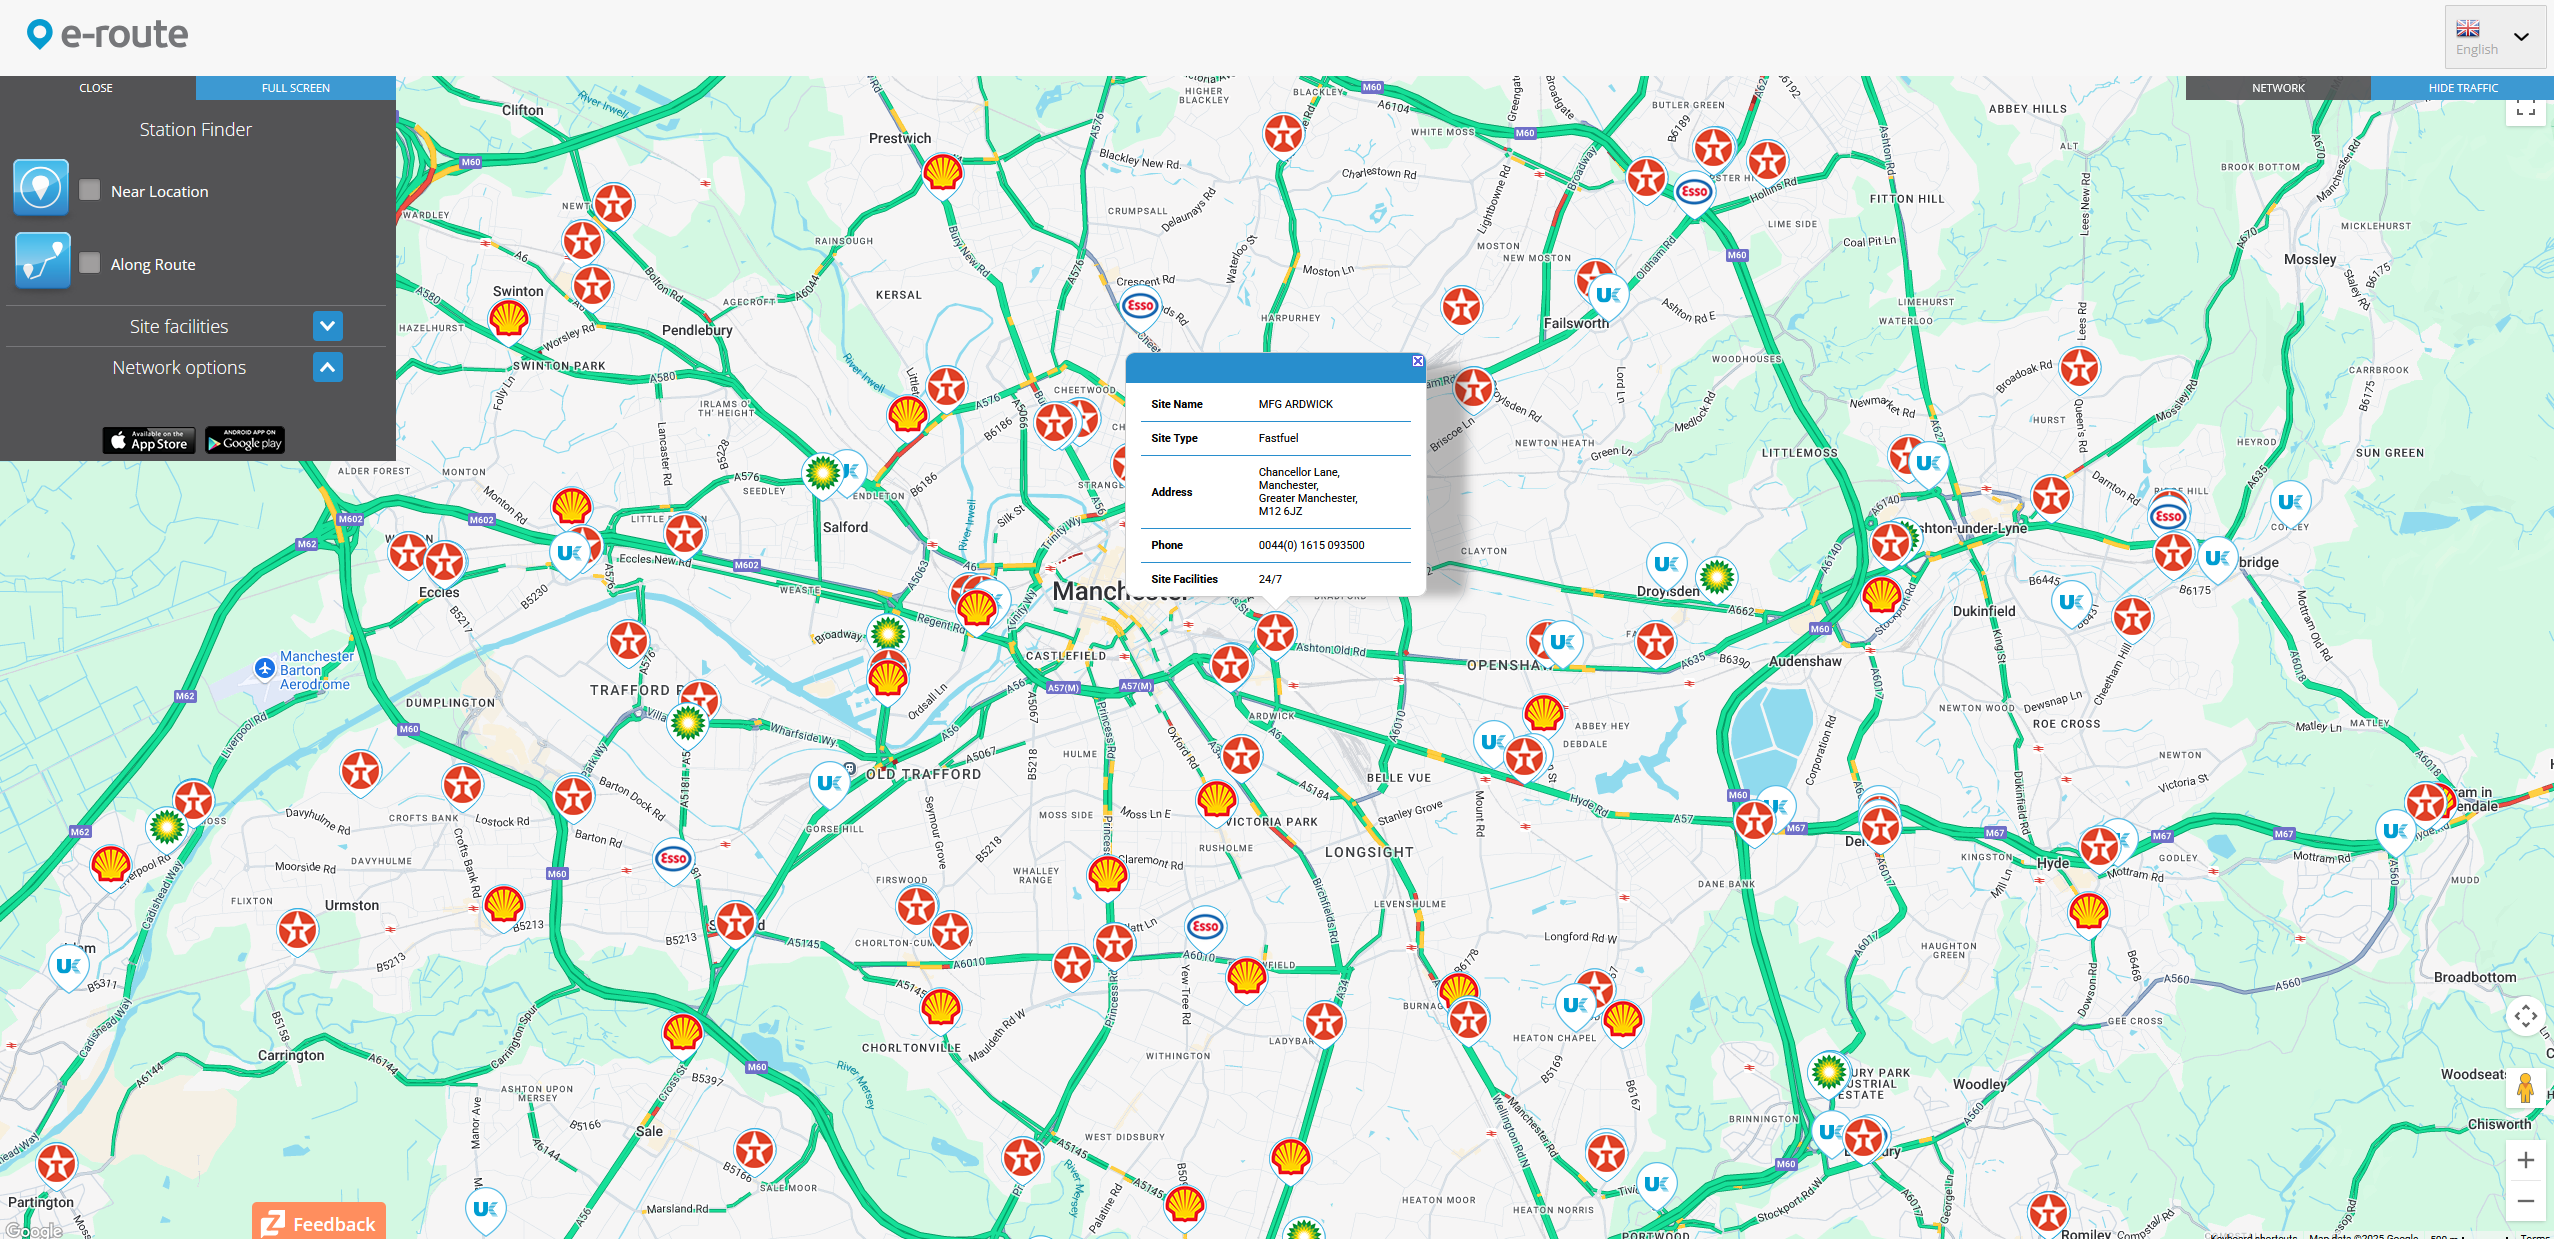Open the App Store download badge
Viewport: 2554px width, 1239px height.
pos(148,440)
